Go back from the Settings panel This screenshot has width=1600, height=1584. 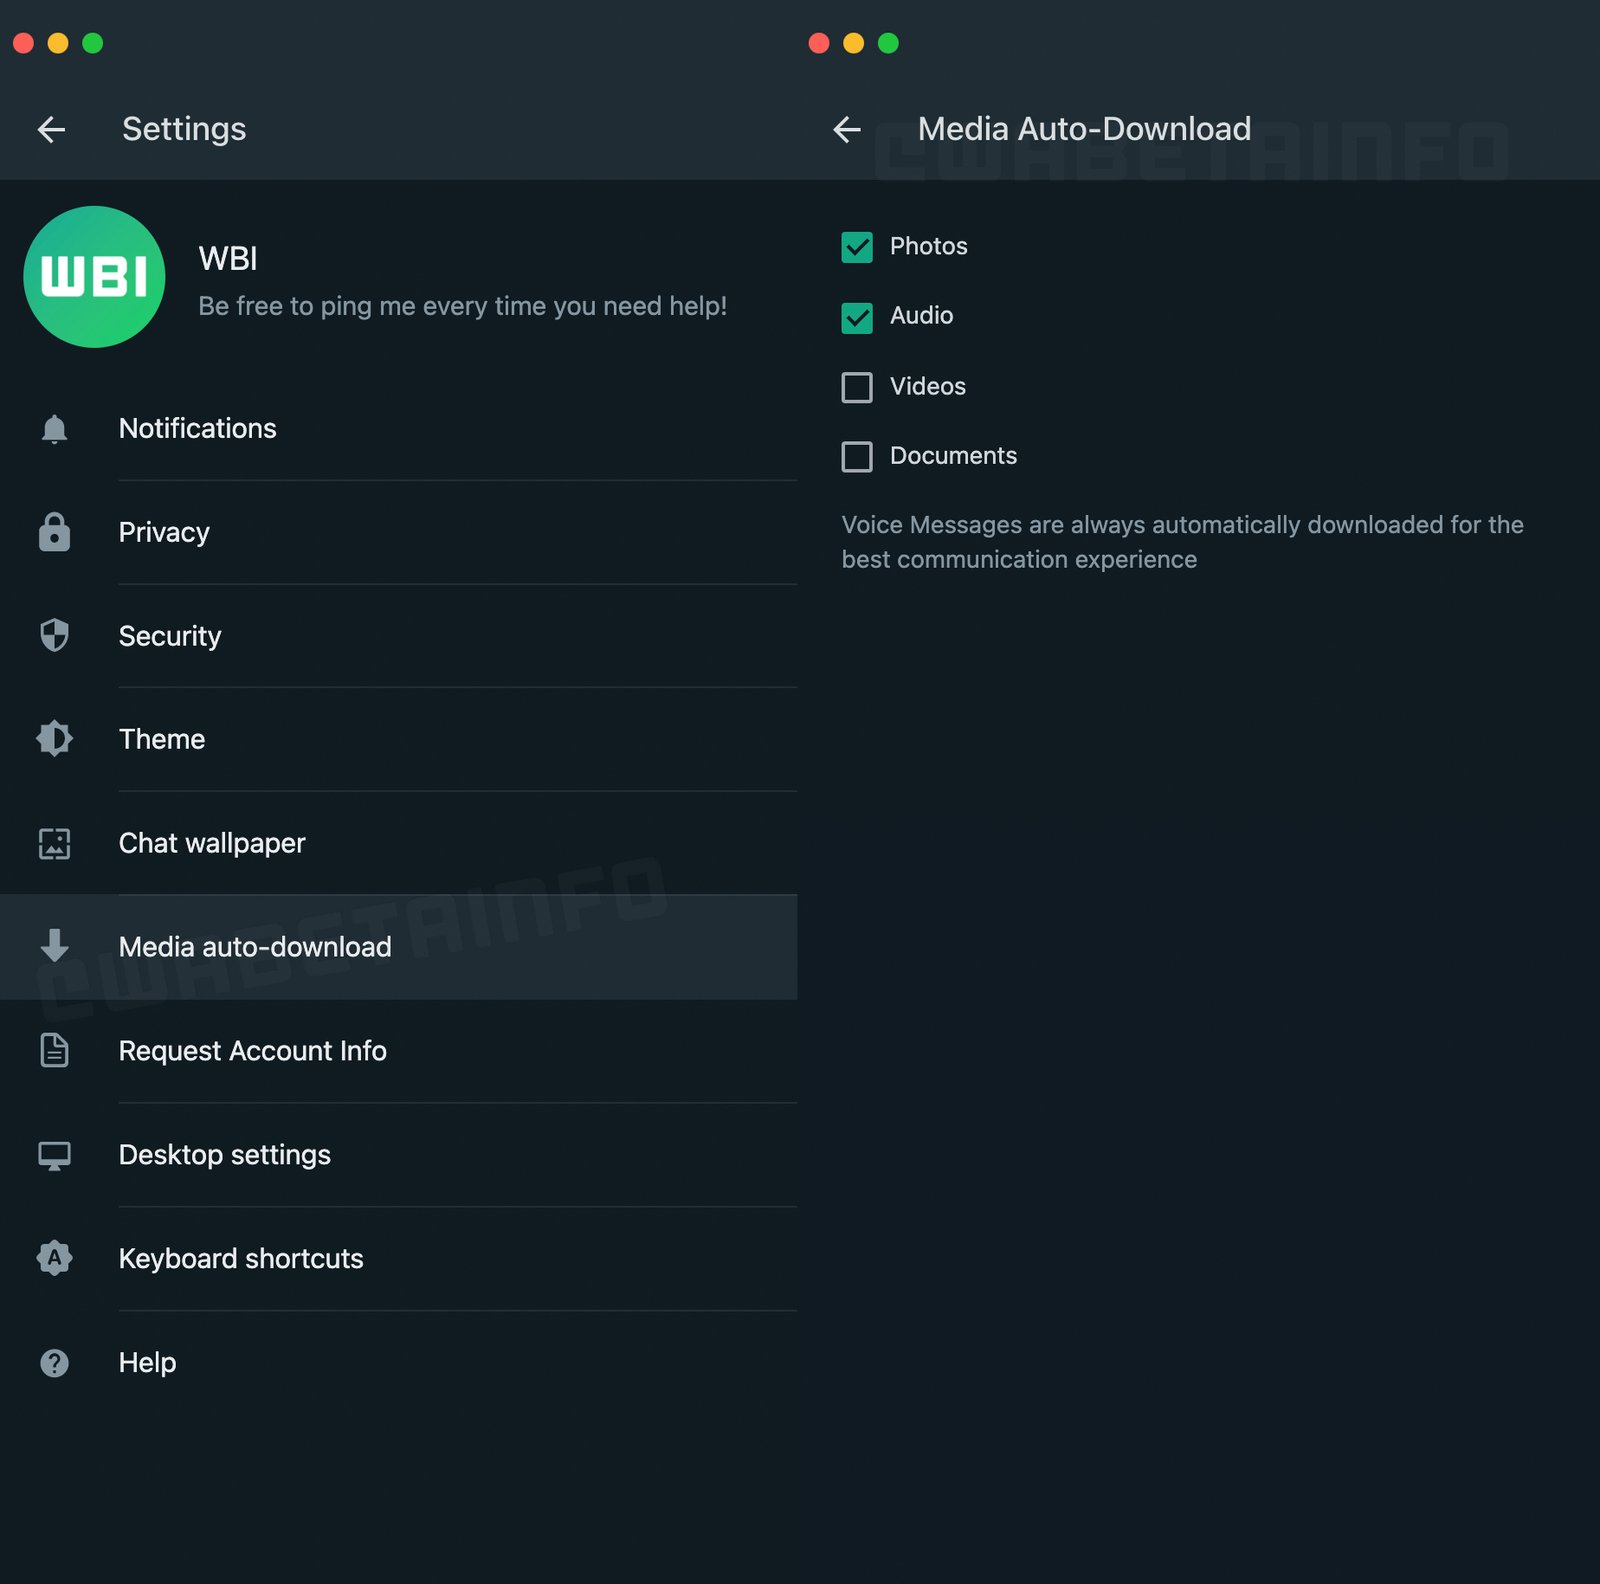pos(51,129)
